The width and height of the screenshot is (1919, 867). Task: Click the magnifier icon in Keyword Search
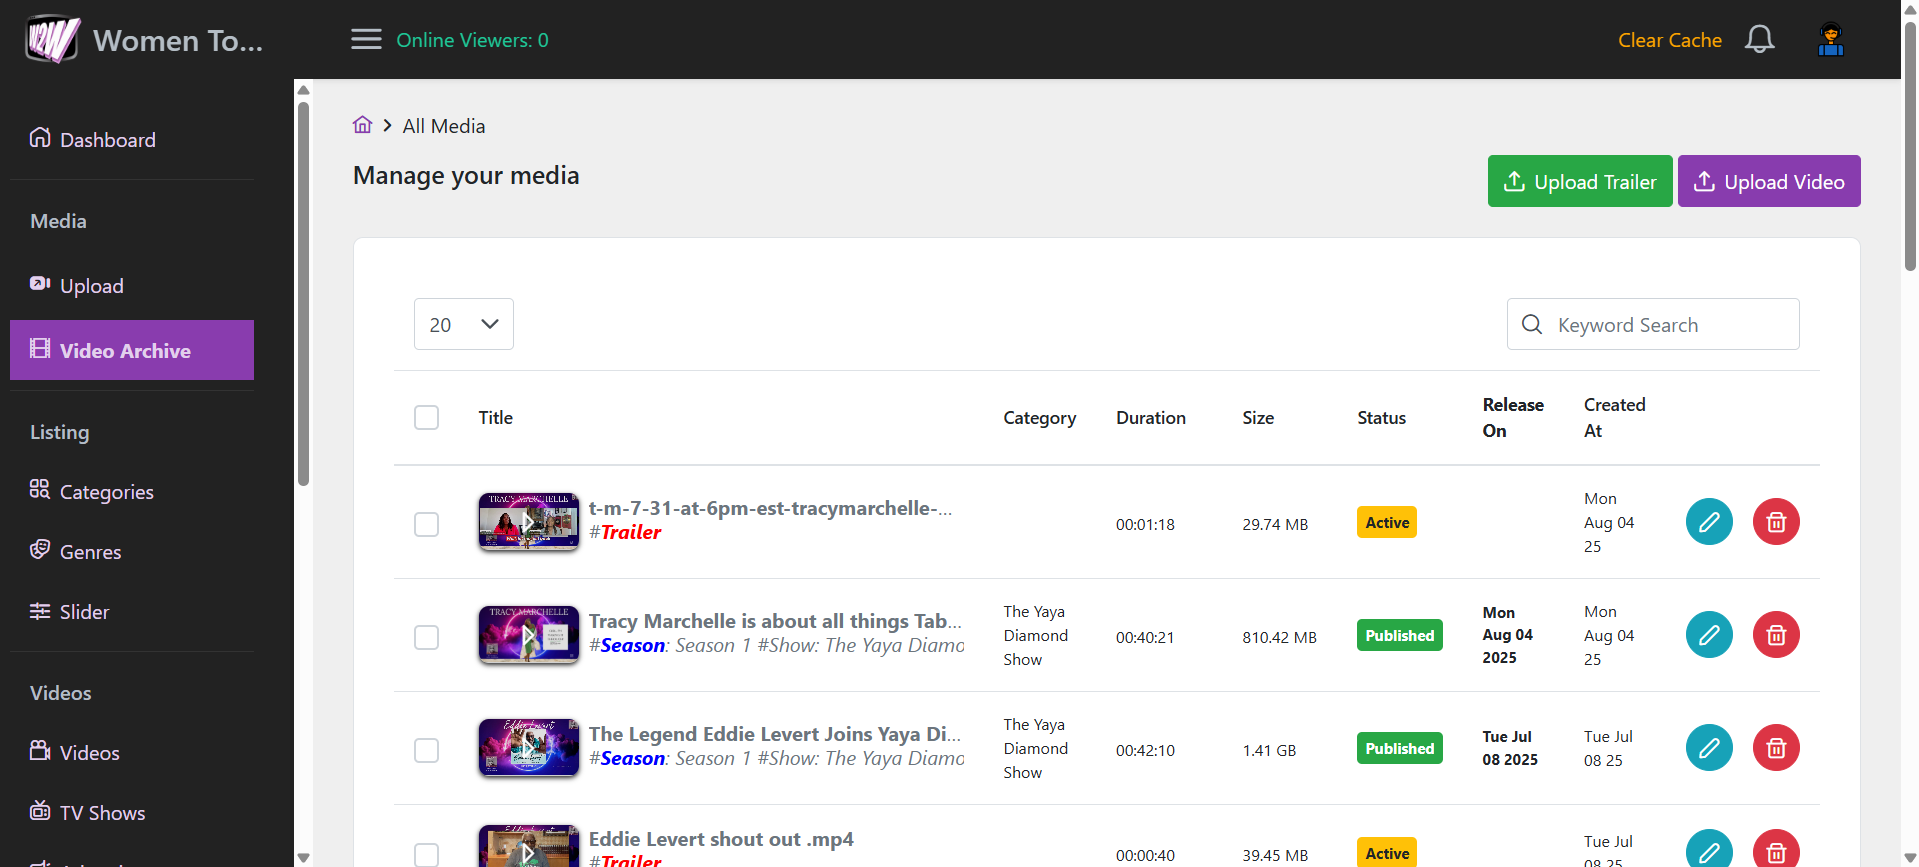coord(1532,324)
